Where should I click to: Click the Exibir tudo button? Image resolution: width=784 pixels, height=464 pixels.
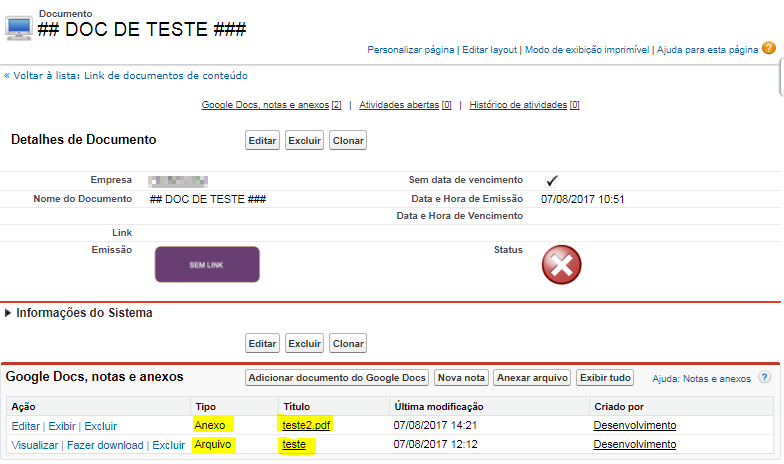(605, 378)
